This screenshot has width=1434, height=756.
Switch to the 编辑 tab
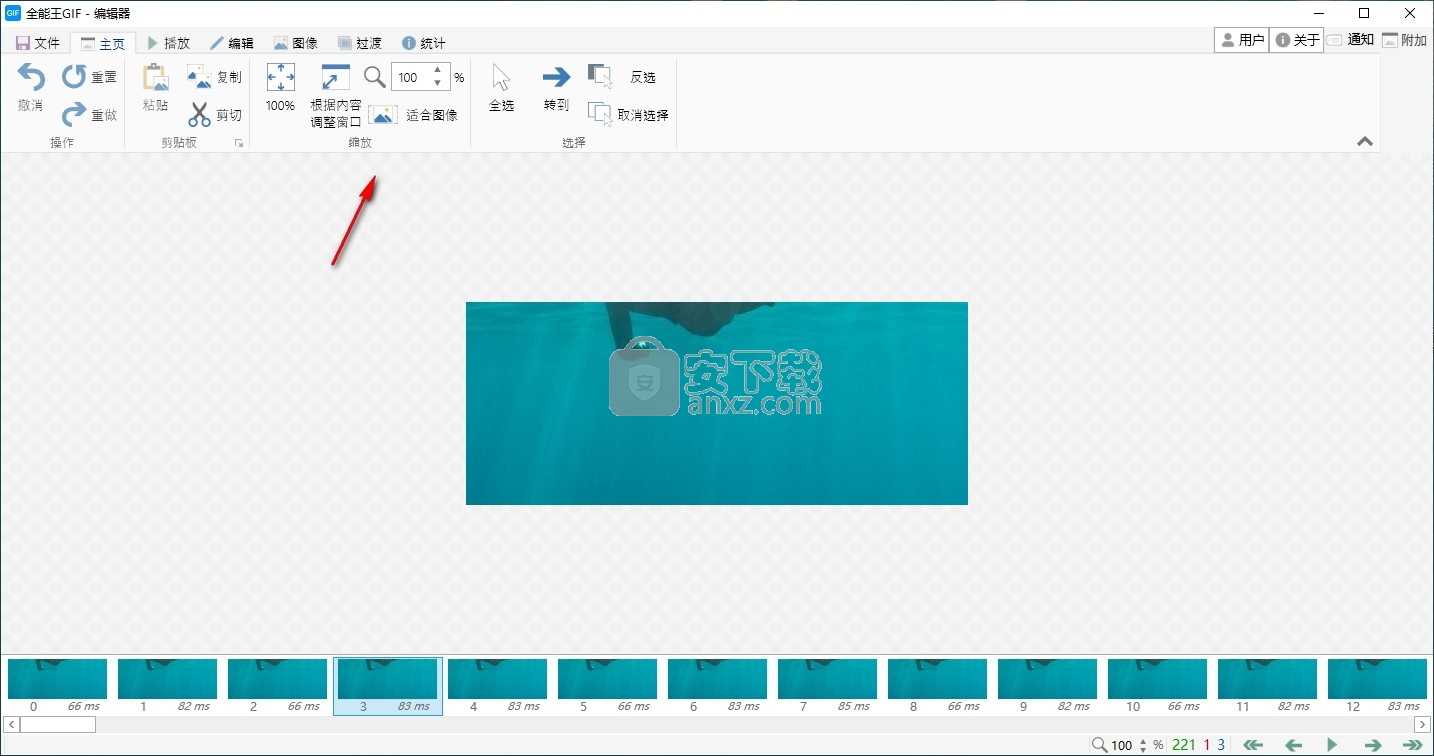[232, 43]
